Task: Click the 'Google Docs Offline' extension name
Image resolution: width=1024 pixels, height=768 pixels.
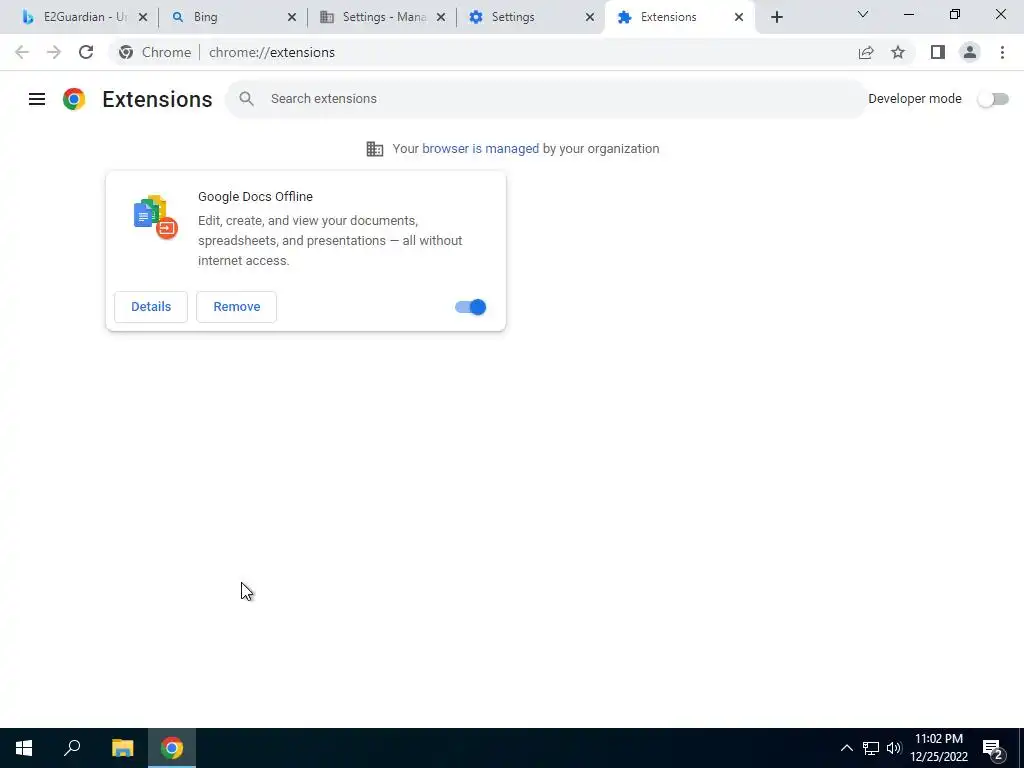Action: click(255, 197)
